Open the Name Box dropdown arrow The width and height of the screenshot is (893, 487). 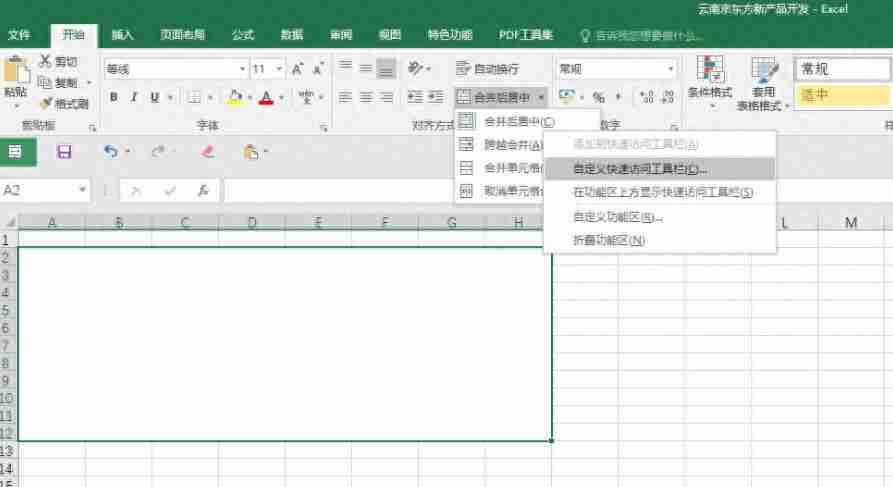83,190
